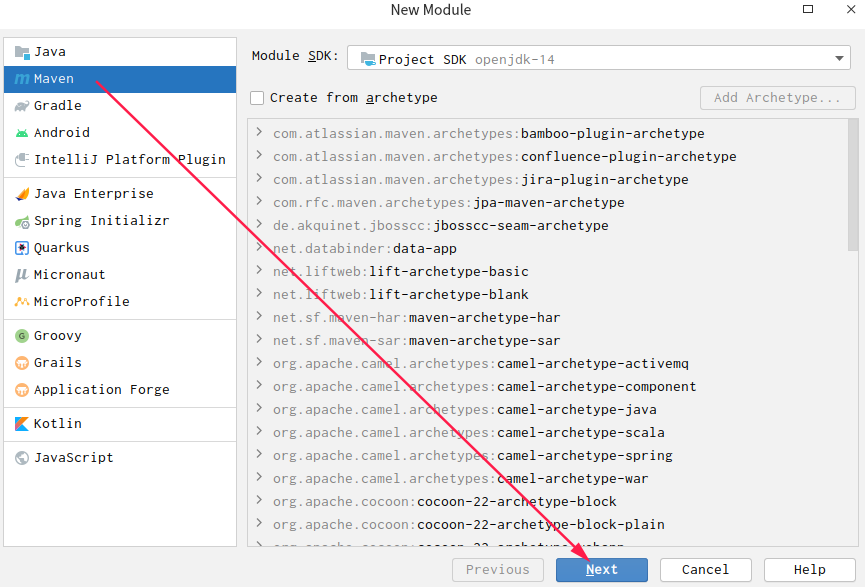Click the Grails icon
865x587 pixels.
22,363
